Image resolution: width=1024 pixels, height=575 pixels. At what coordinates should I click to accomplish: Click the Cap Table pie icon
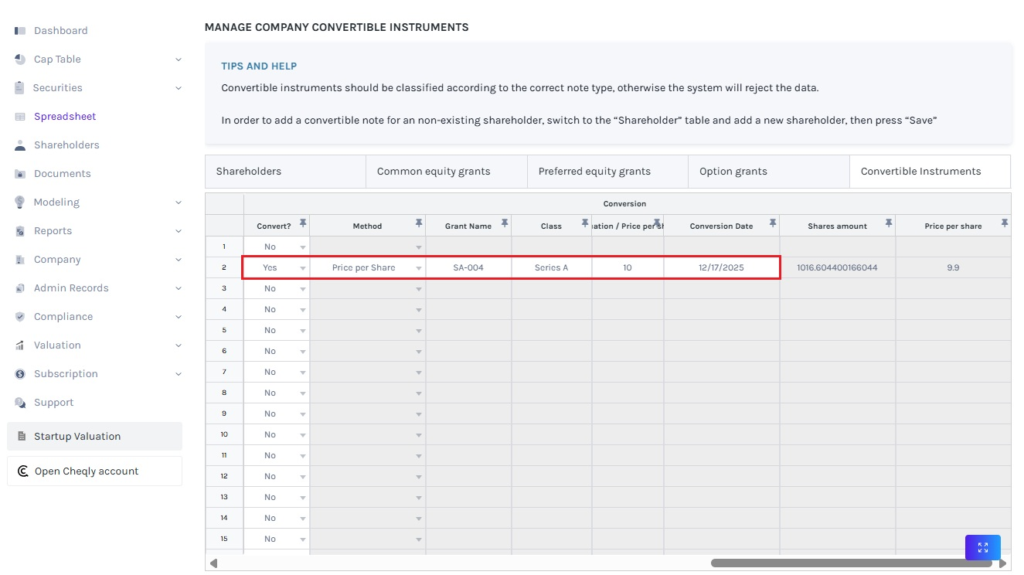pyautogui.click(x=20, y=60)
